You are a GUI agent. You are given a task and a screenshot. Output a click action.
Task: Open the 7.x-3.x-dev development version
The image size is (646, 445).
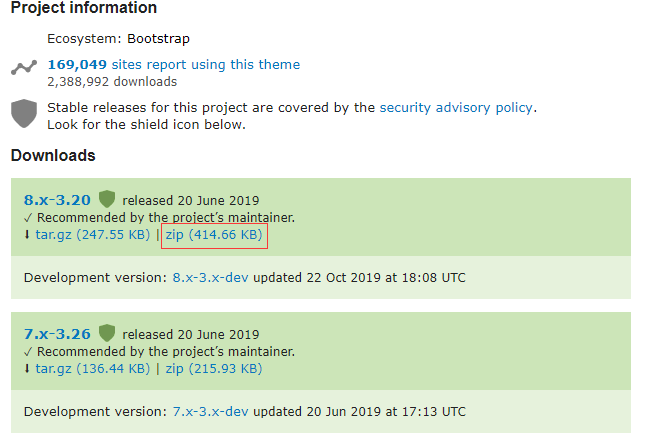(x=211, y=411)
